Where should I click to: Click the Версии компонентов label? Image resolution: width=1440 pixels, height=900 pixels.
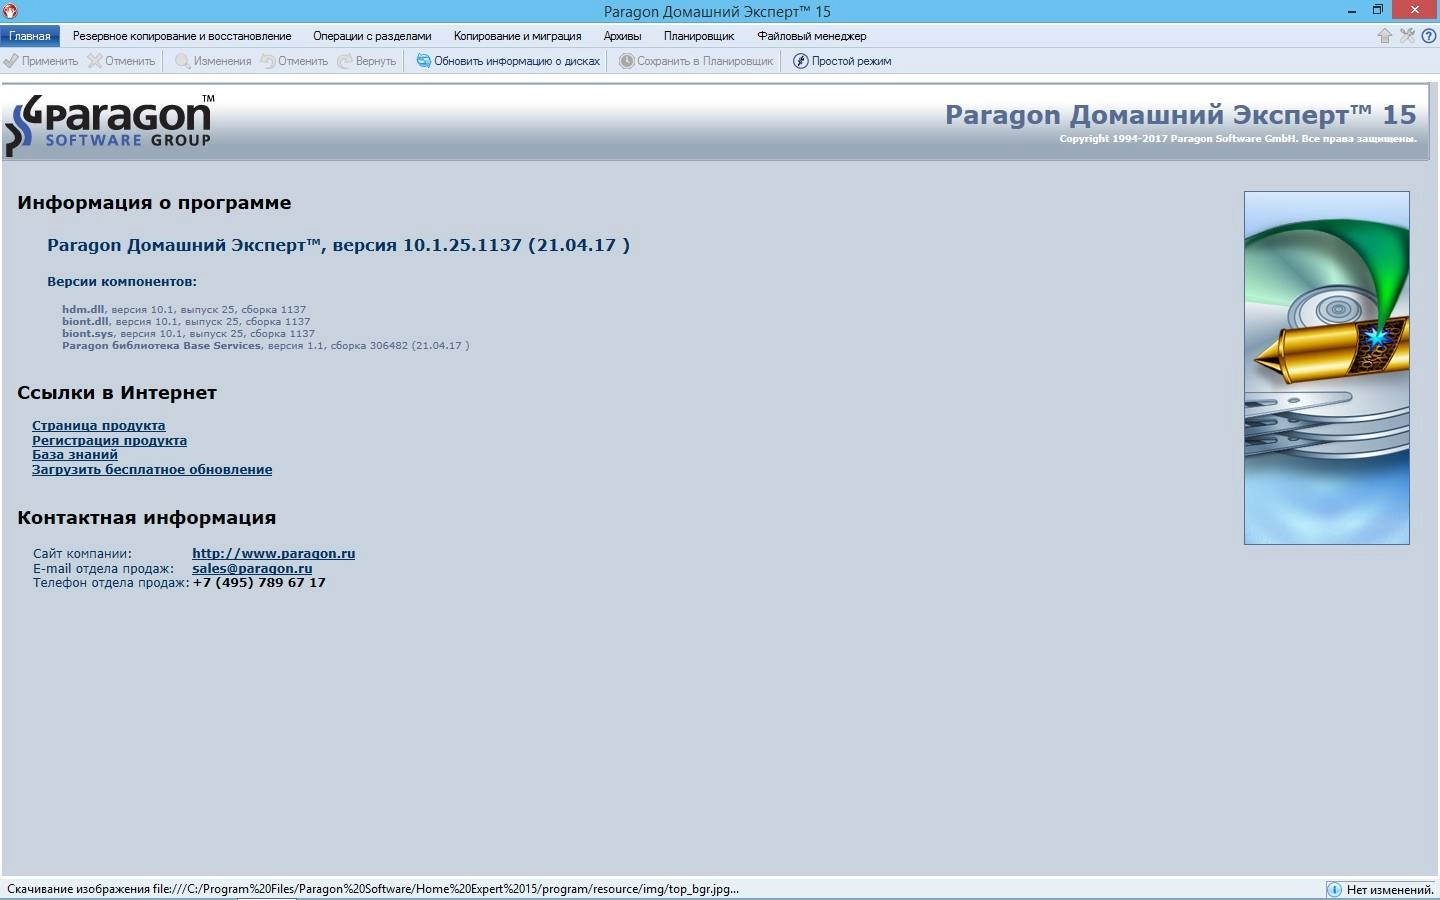click(x=122, y=282)
